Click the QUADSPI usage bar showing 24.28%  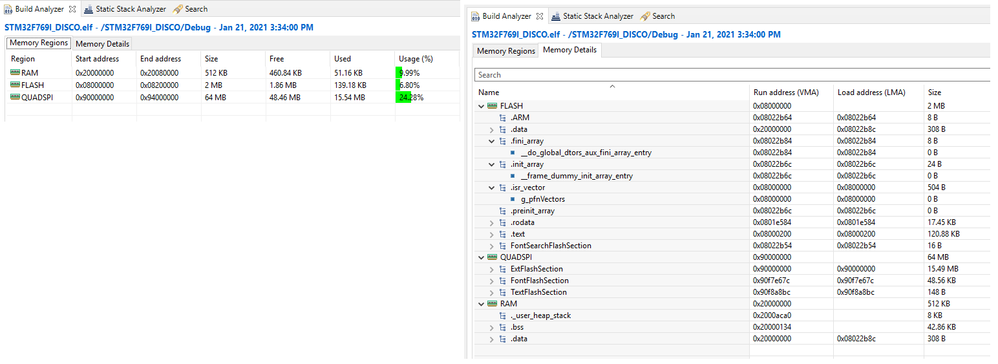click(x=403, y=97)
